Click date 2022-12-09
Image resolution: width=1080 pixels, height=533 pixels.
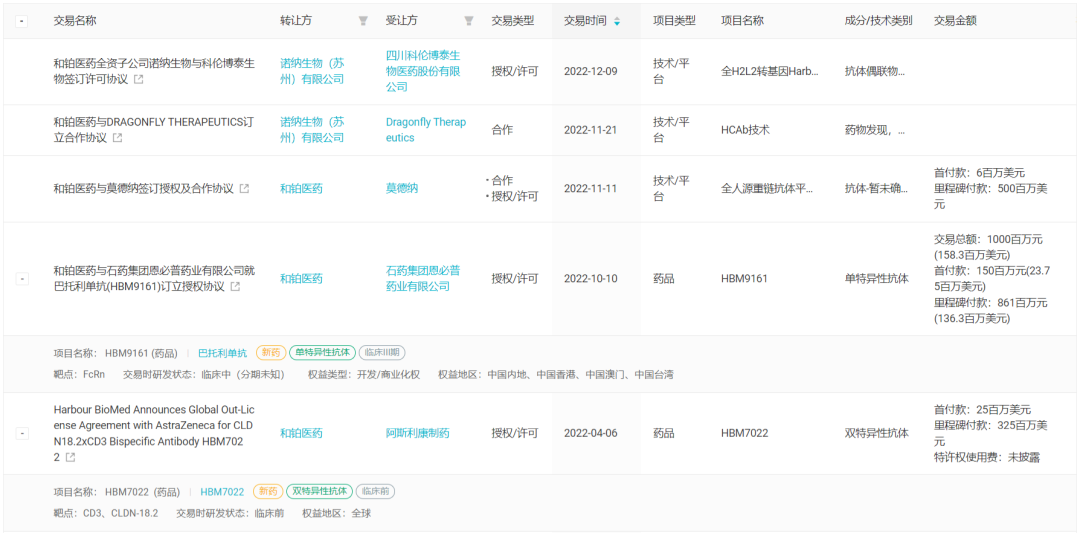click(590, 71)
